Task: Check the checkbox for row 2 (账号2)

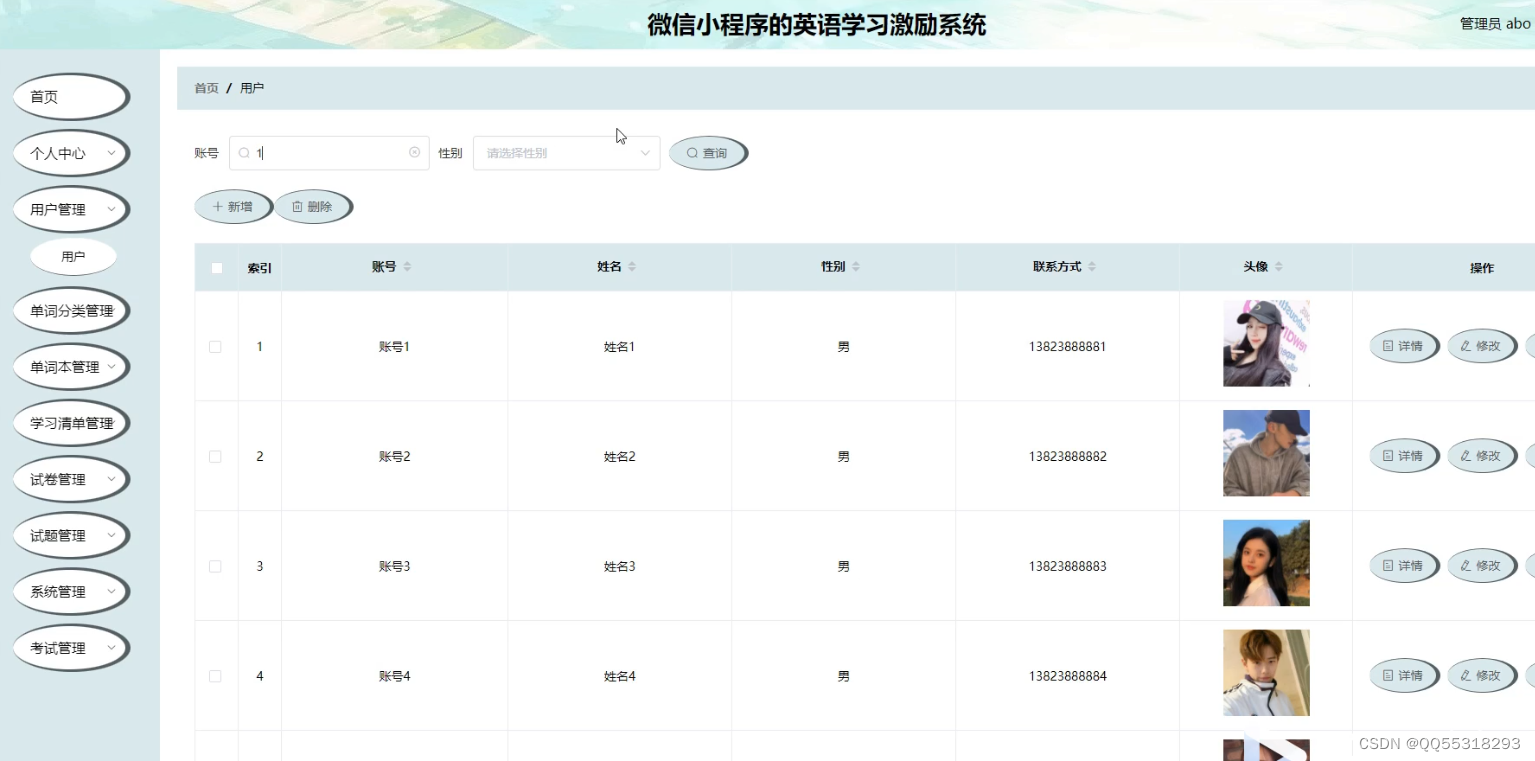Action: (x=215, y=455)
